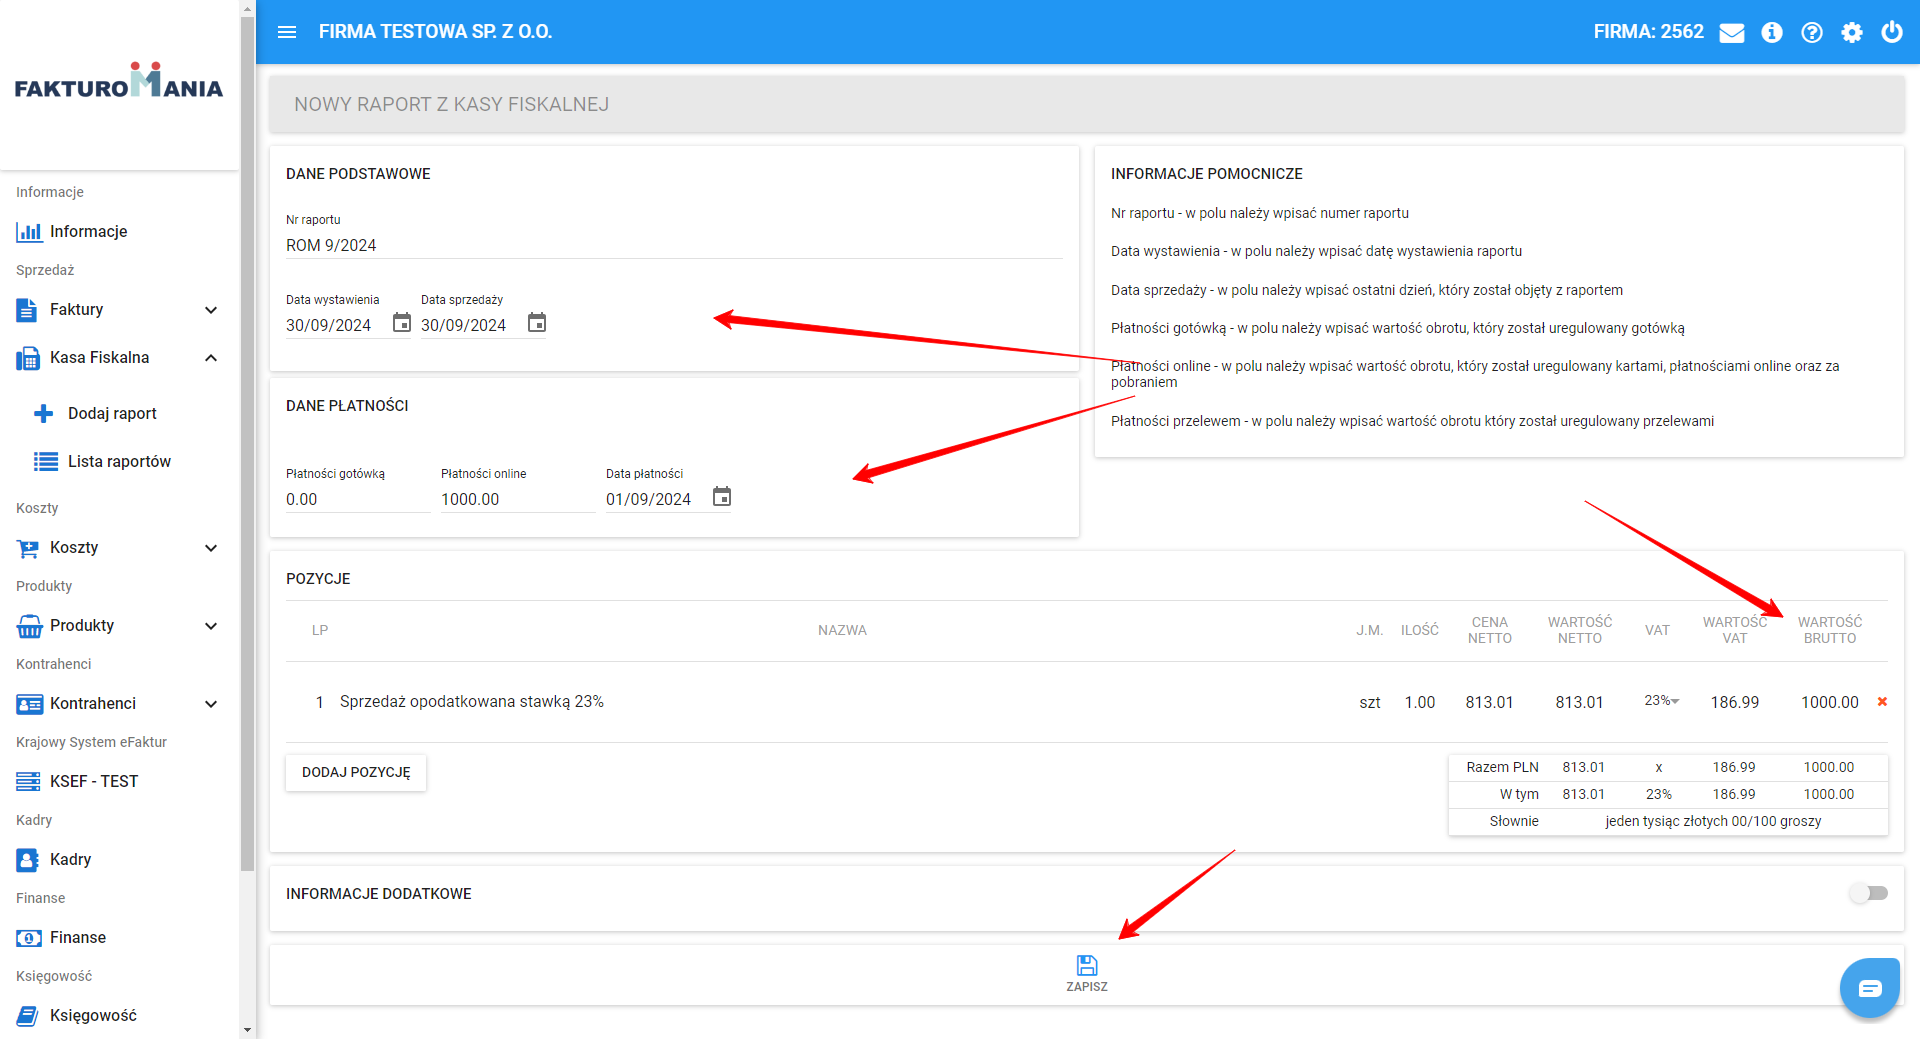
Task: Click the Dodaj pozycję button
Action: pos(356,772)
